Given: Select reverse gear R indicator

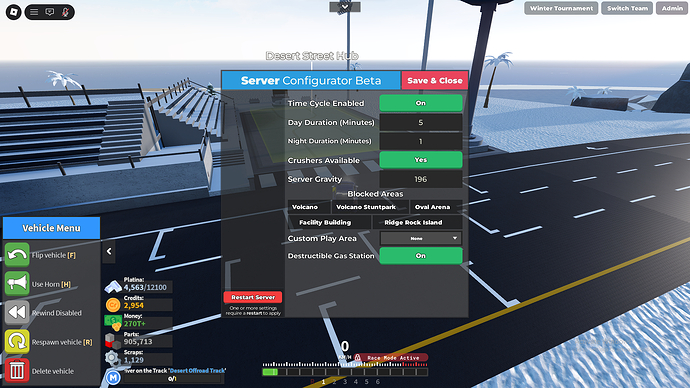Looking at the screenshot, I should pyautogui.click(x=312, y=382).
